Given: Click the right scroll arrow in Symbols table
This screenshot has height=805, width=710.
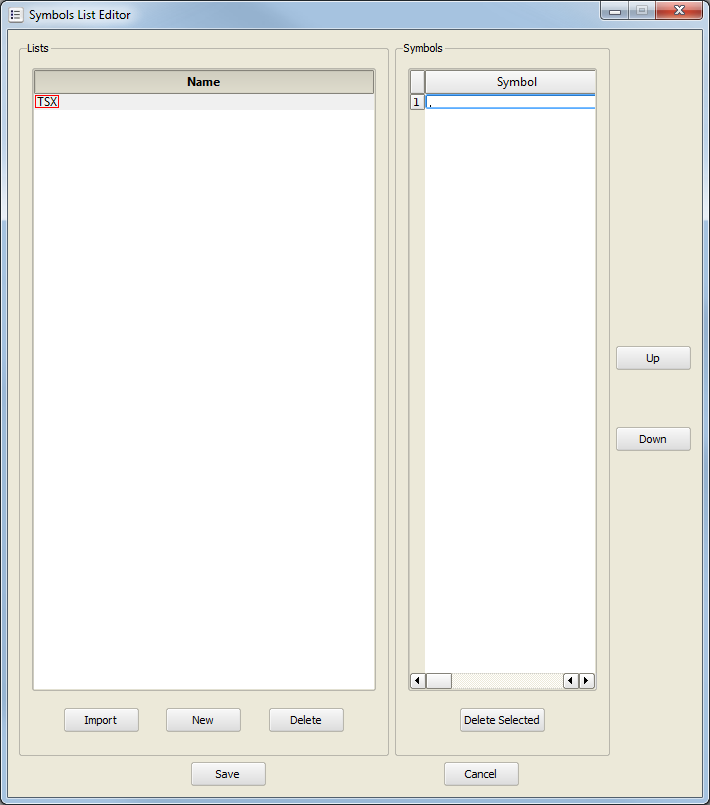Looking at the screenshot, I should point(586,681).
